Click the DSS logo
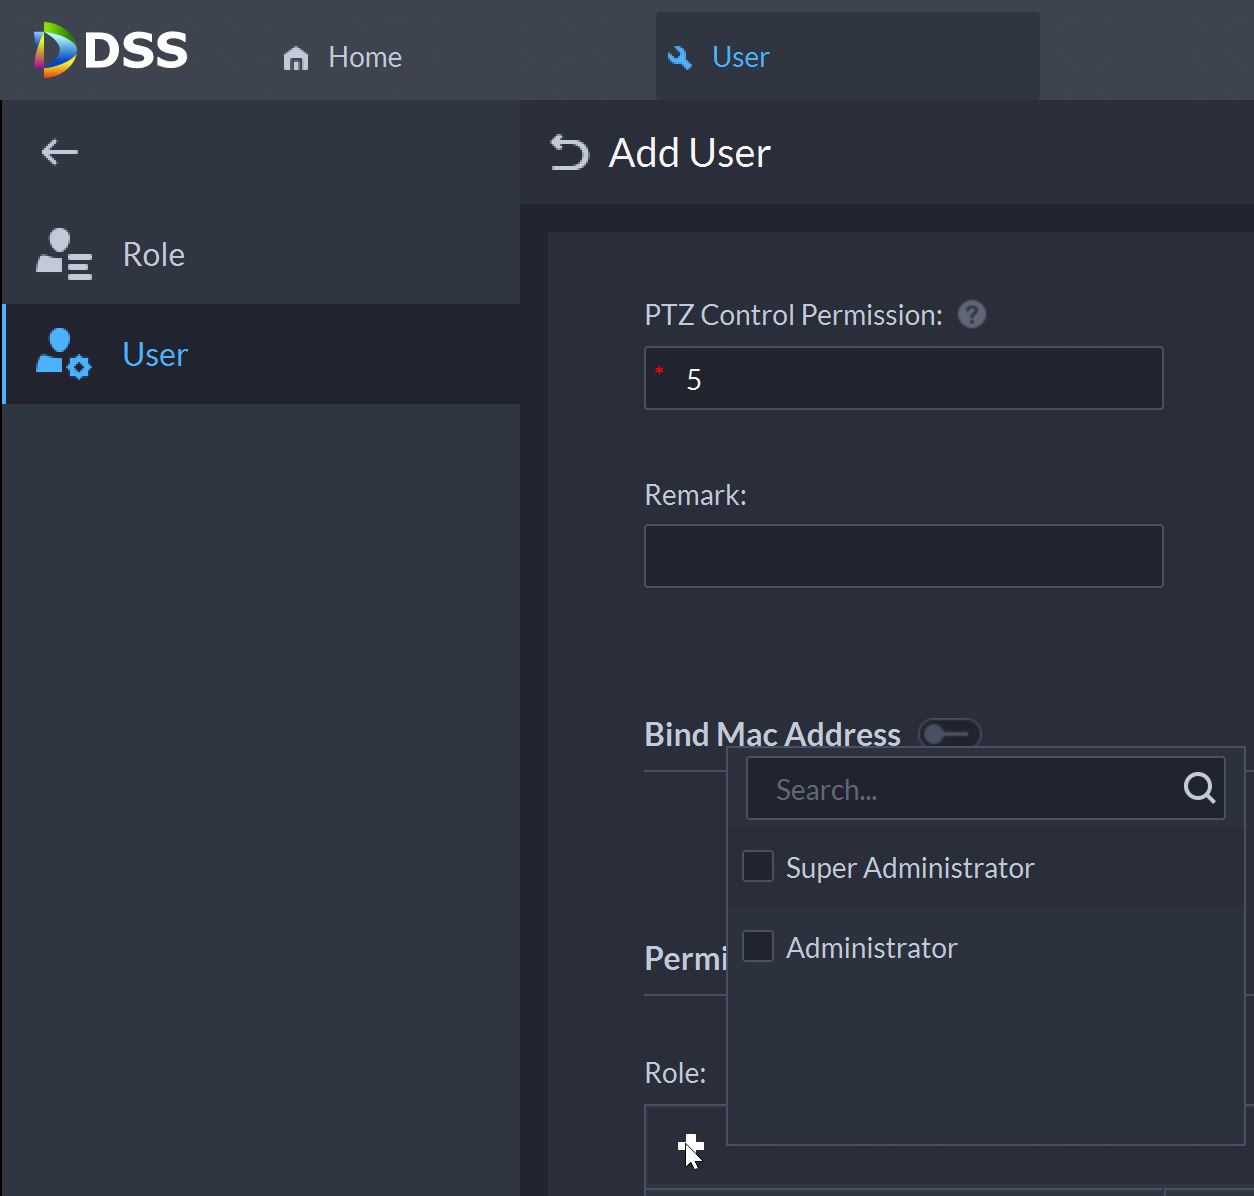This screenshot has width=1254, height=1196. click(x=110, y=50)
